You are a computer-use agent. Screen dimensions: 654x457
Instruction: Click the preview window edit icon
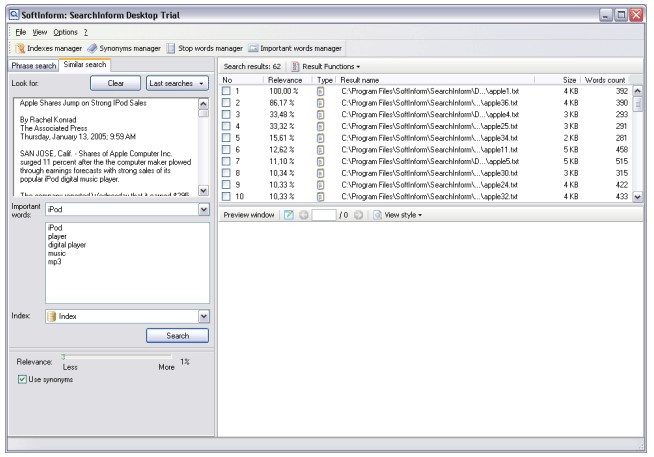pos(289,215)
